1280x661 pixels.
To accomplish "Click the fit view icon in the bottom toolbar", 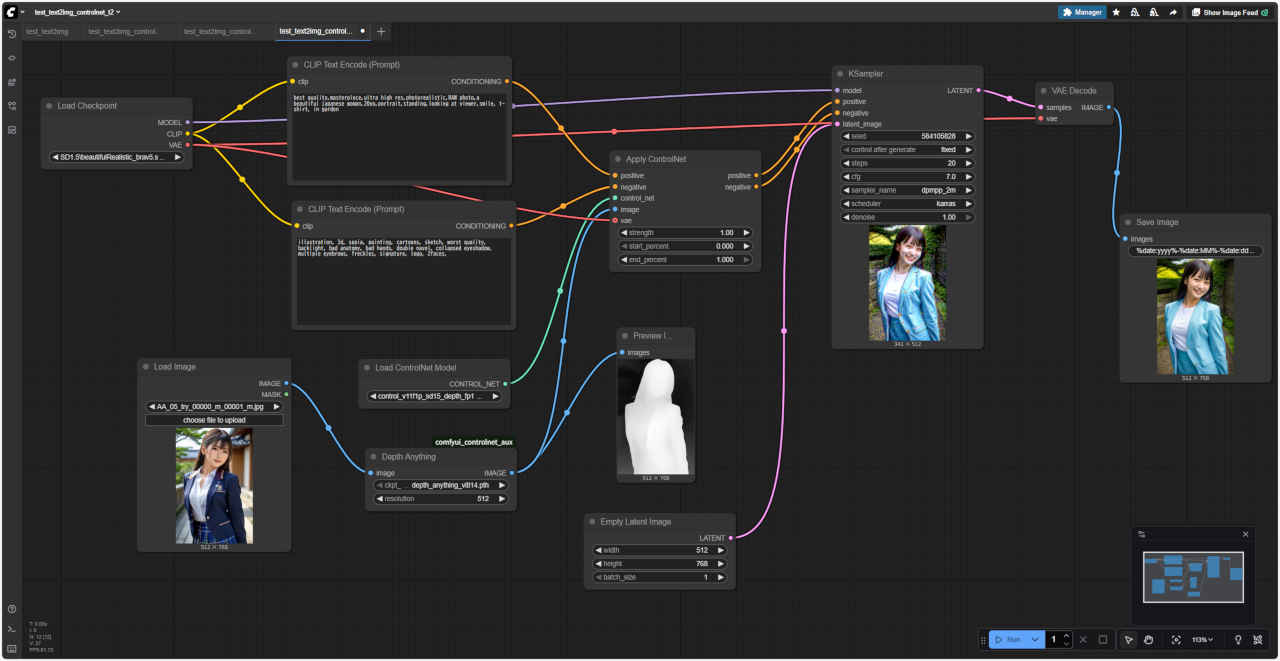I will click(x=1176, y=639).
